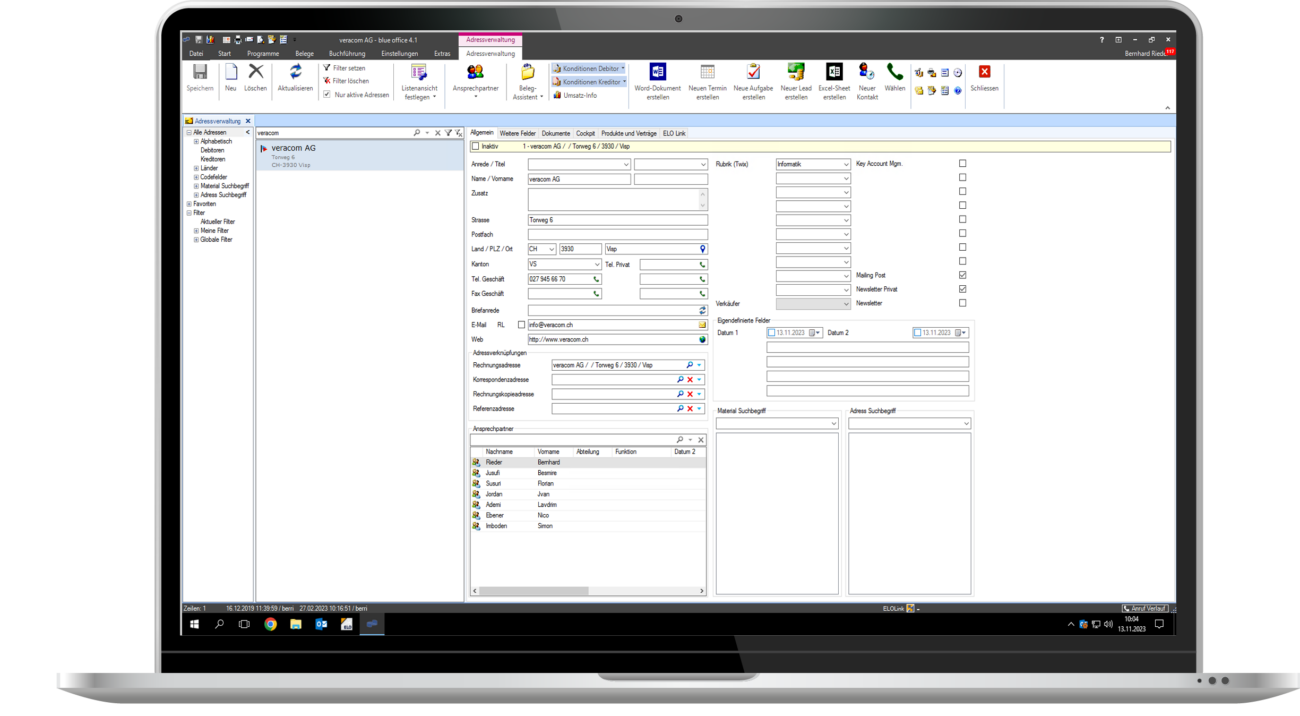The height and width of the screenshot is (716, 1300).
Task: Expand the Favoriten tree node
Action: [188, 204]
